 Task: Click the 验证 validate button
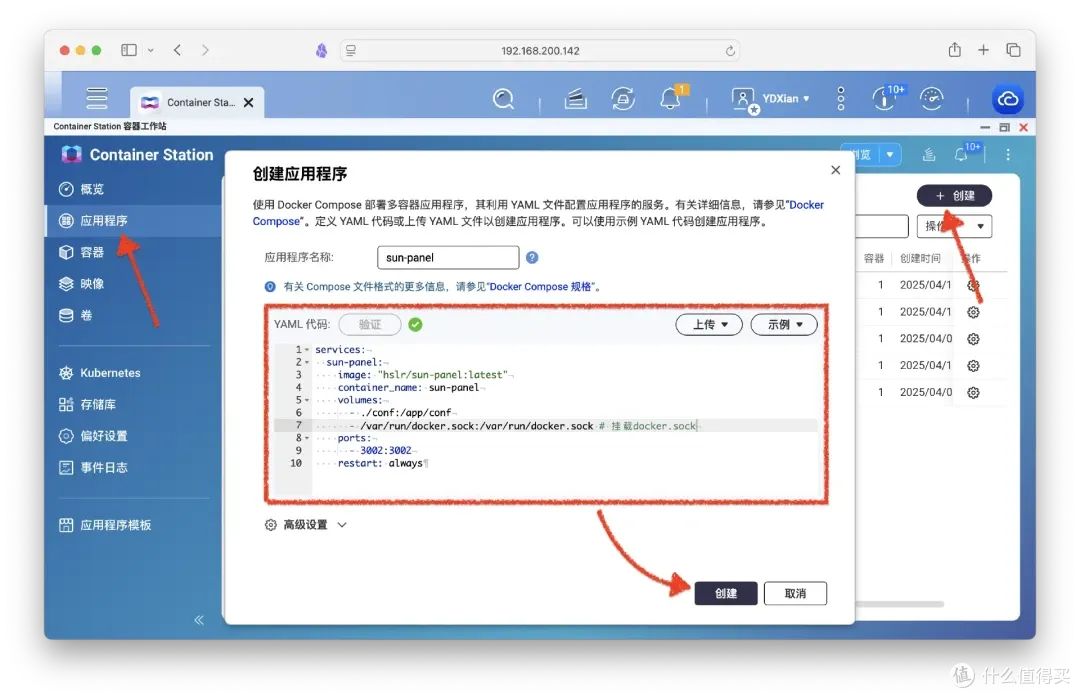(370, 325)
